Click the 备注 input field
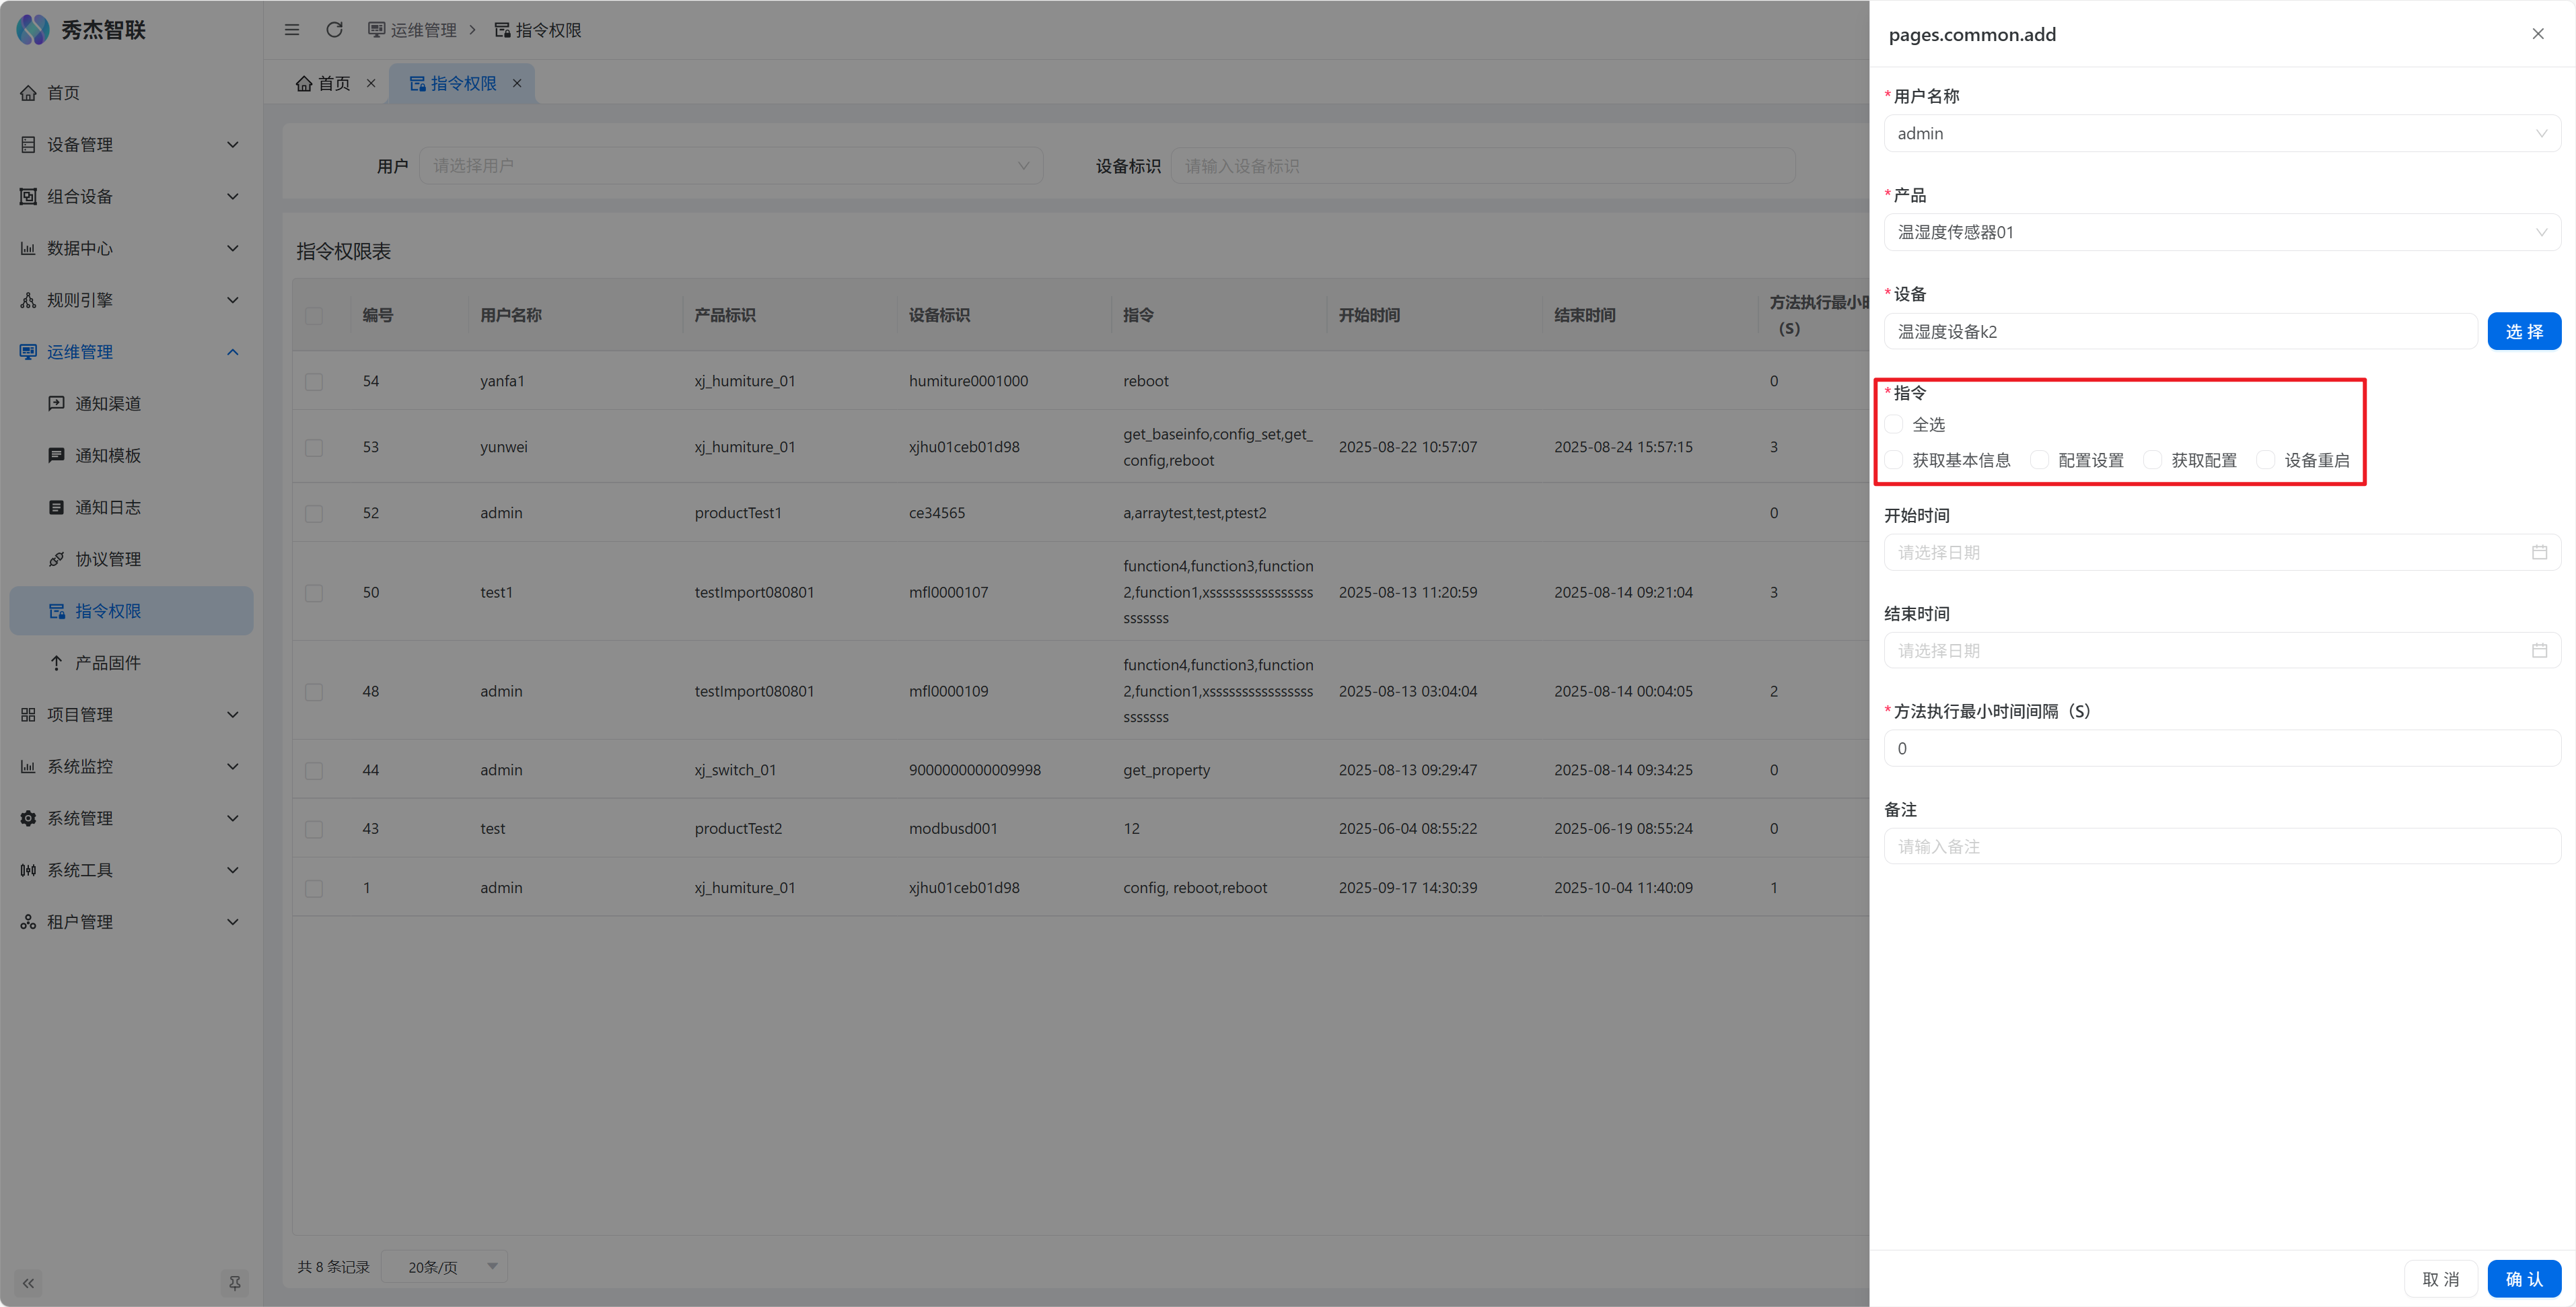Screen dimensions: 2576x1307 click(2221, 847)
